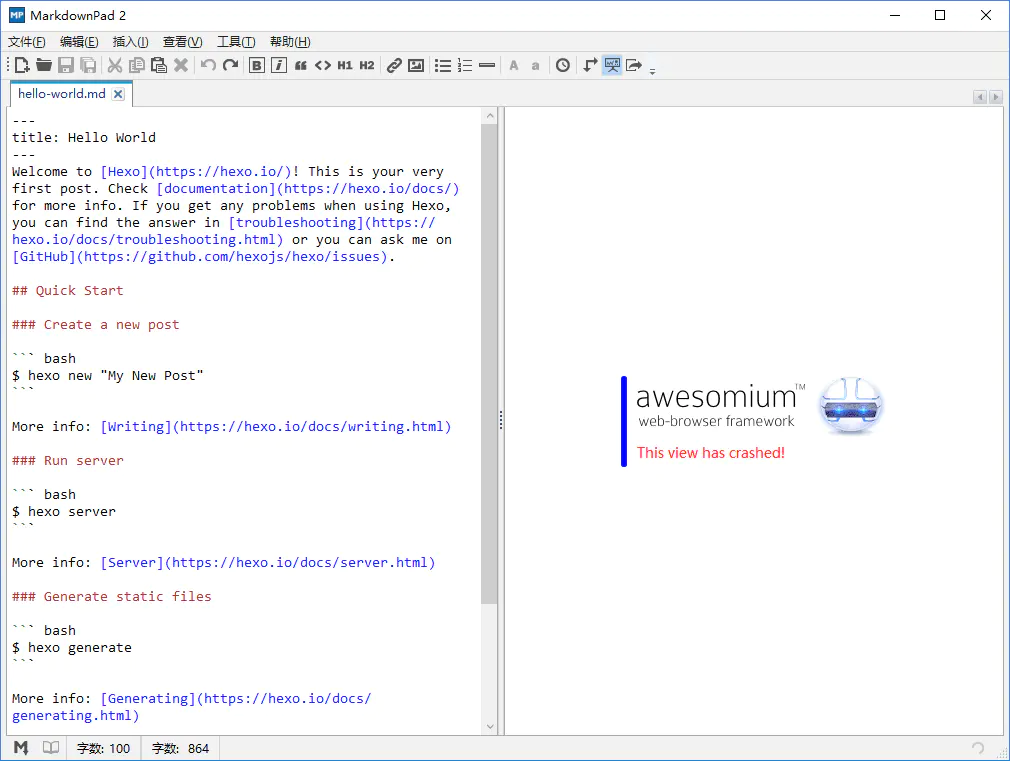Click the '### Generate static files' heading
1010x761 pixels.
pos(111,597)
